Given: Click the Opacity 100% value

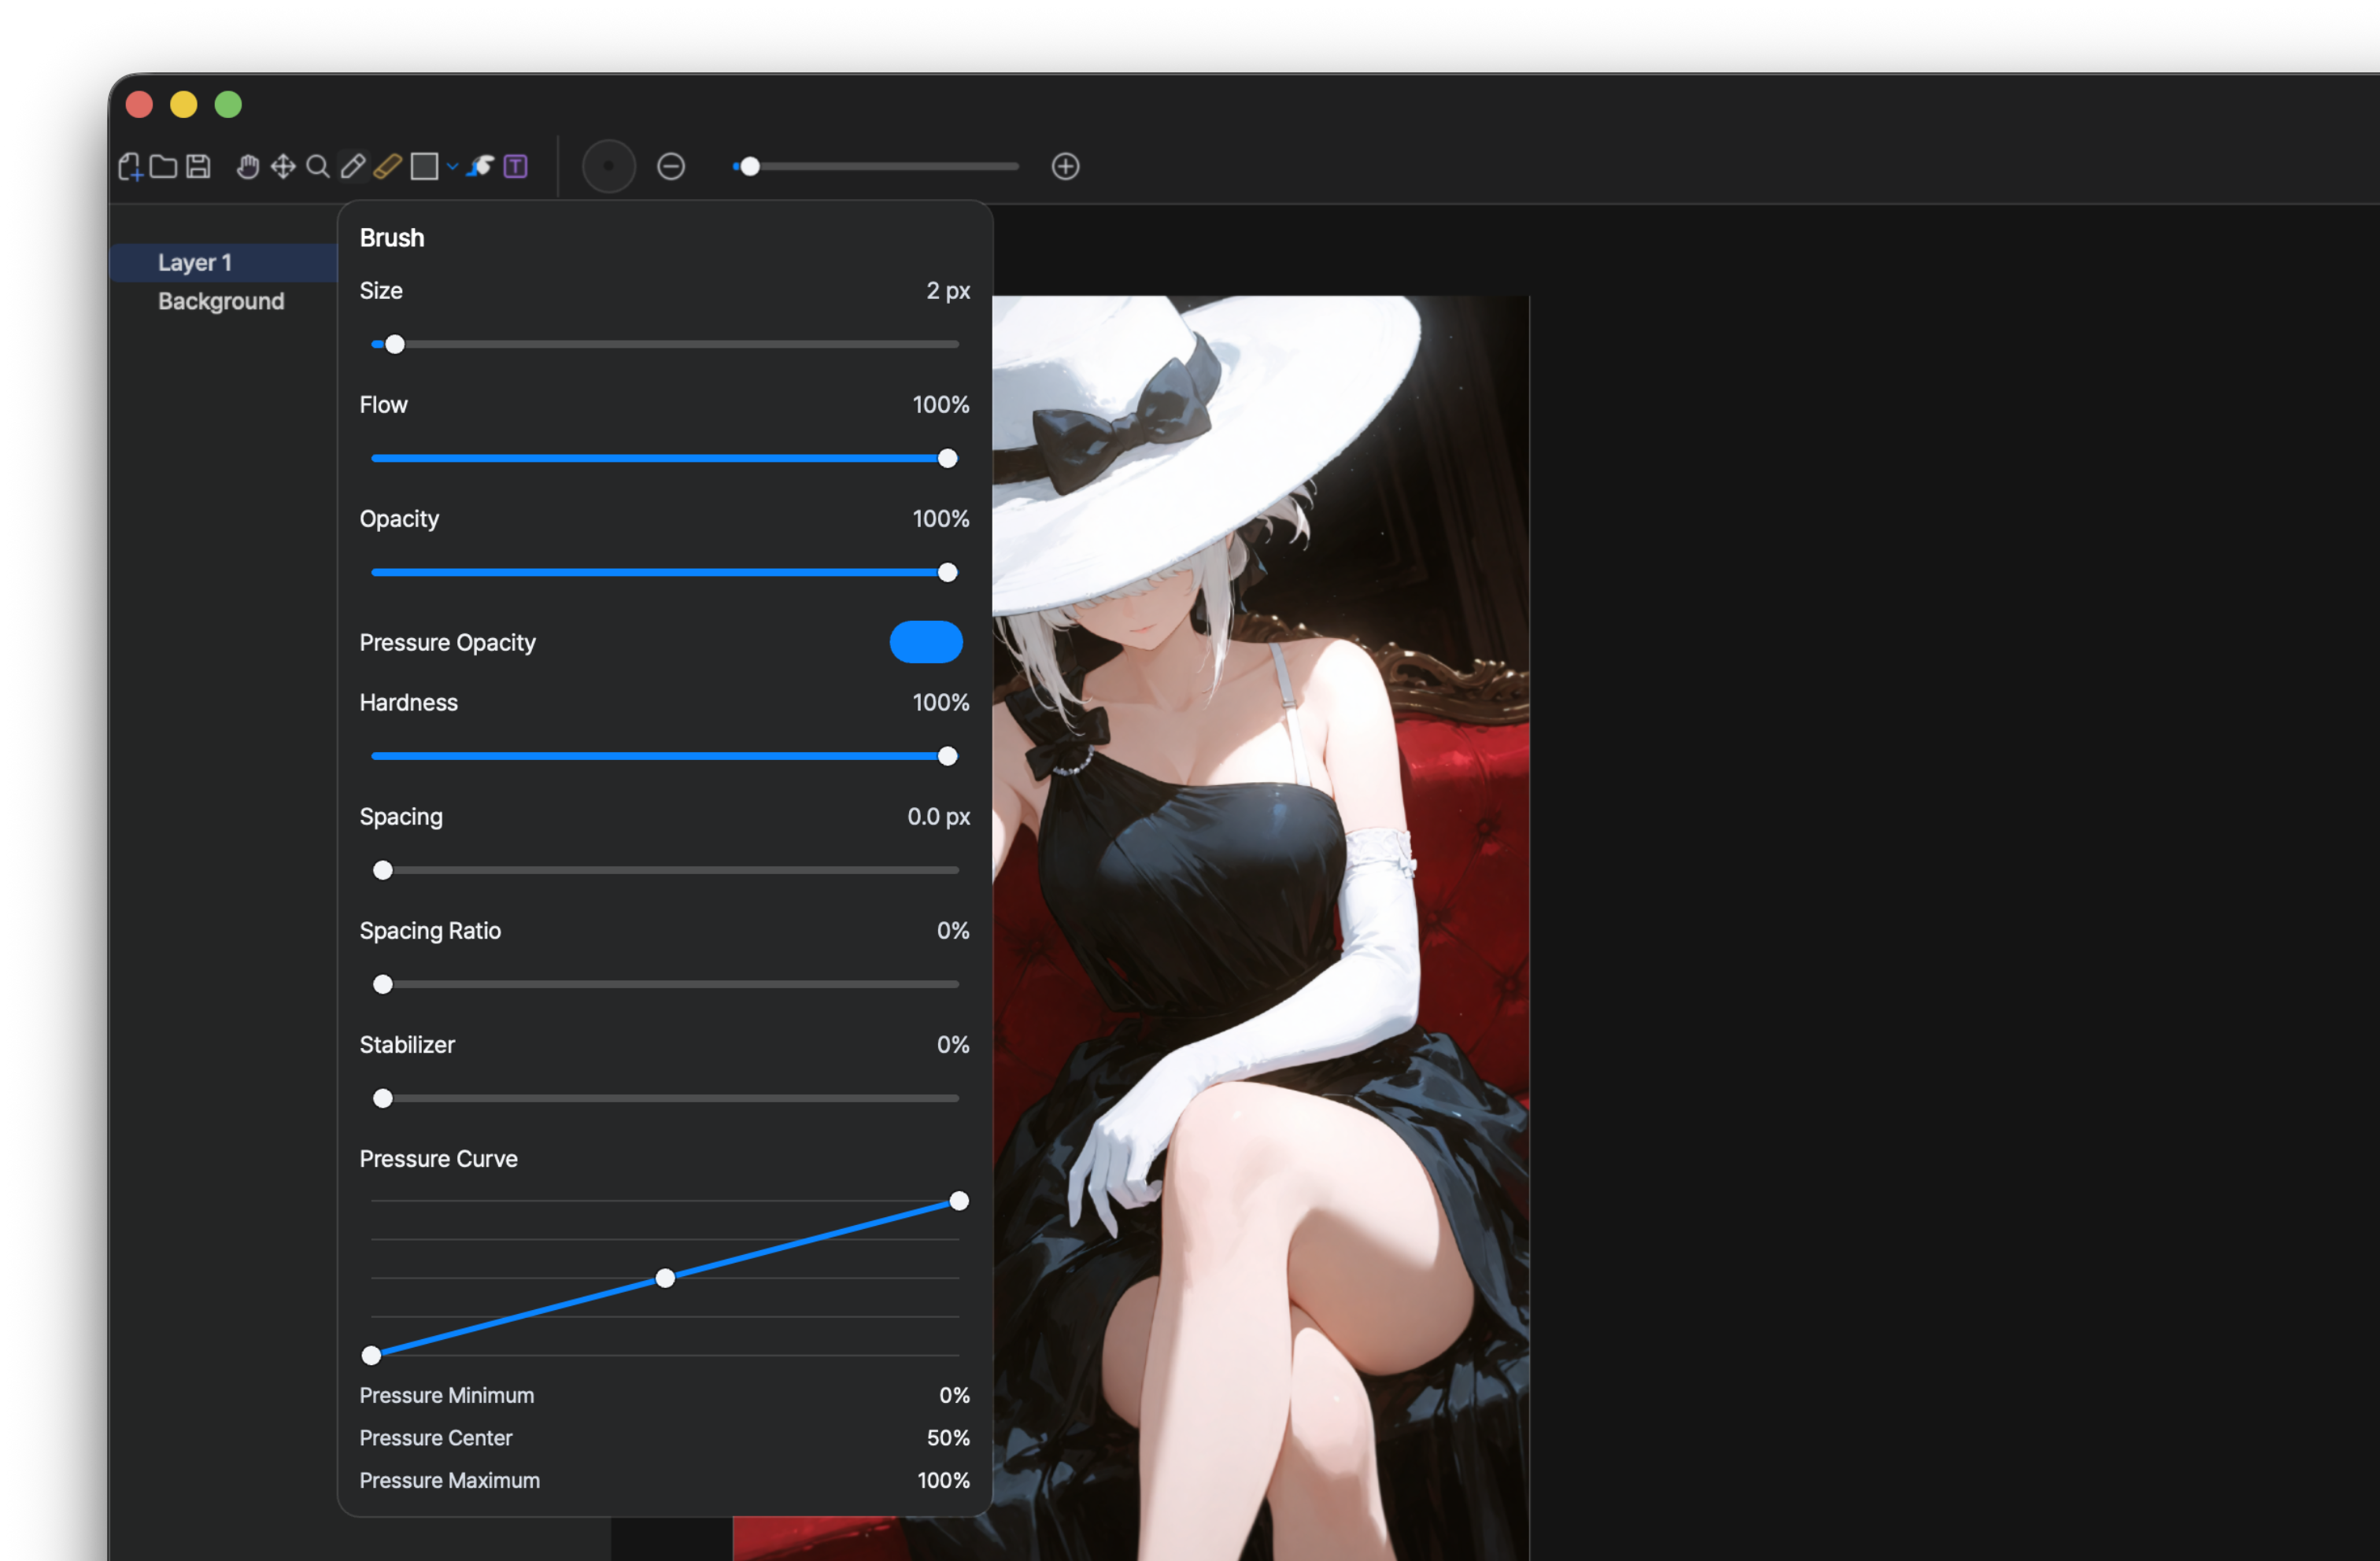Looking at the screenshot, I should click(x=941, y=519).
